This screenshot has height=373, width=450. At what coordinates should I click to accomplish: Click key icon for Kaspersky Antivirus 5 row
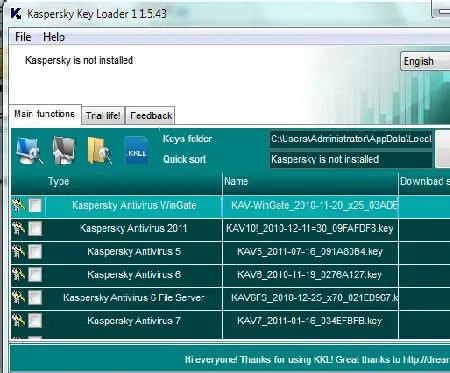19,251
